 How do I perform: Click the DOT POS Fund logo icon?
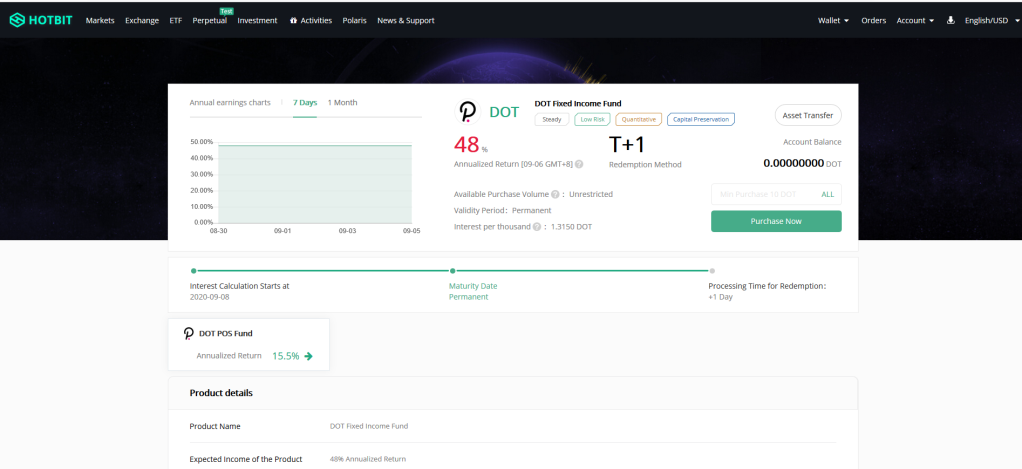(189, 334)
